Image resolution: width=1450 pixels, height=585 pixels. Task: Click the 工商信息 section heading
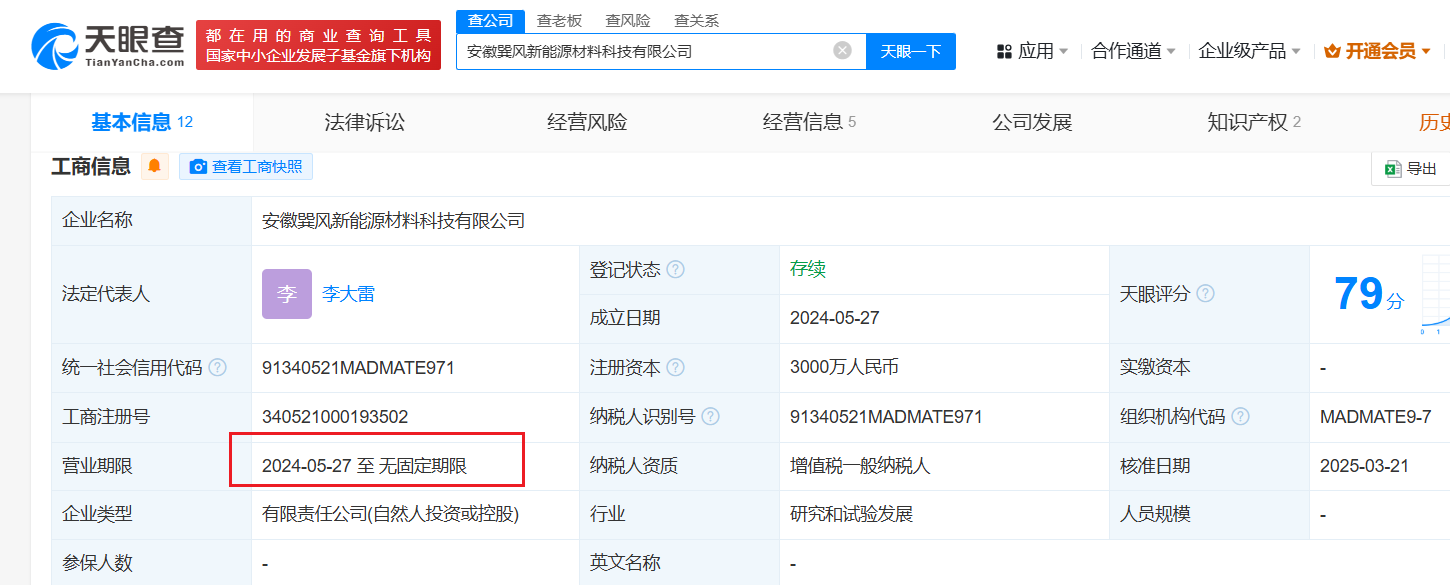click(x=91, y=167)
